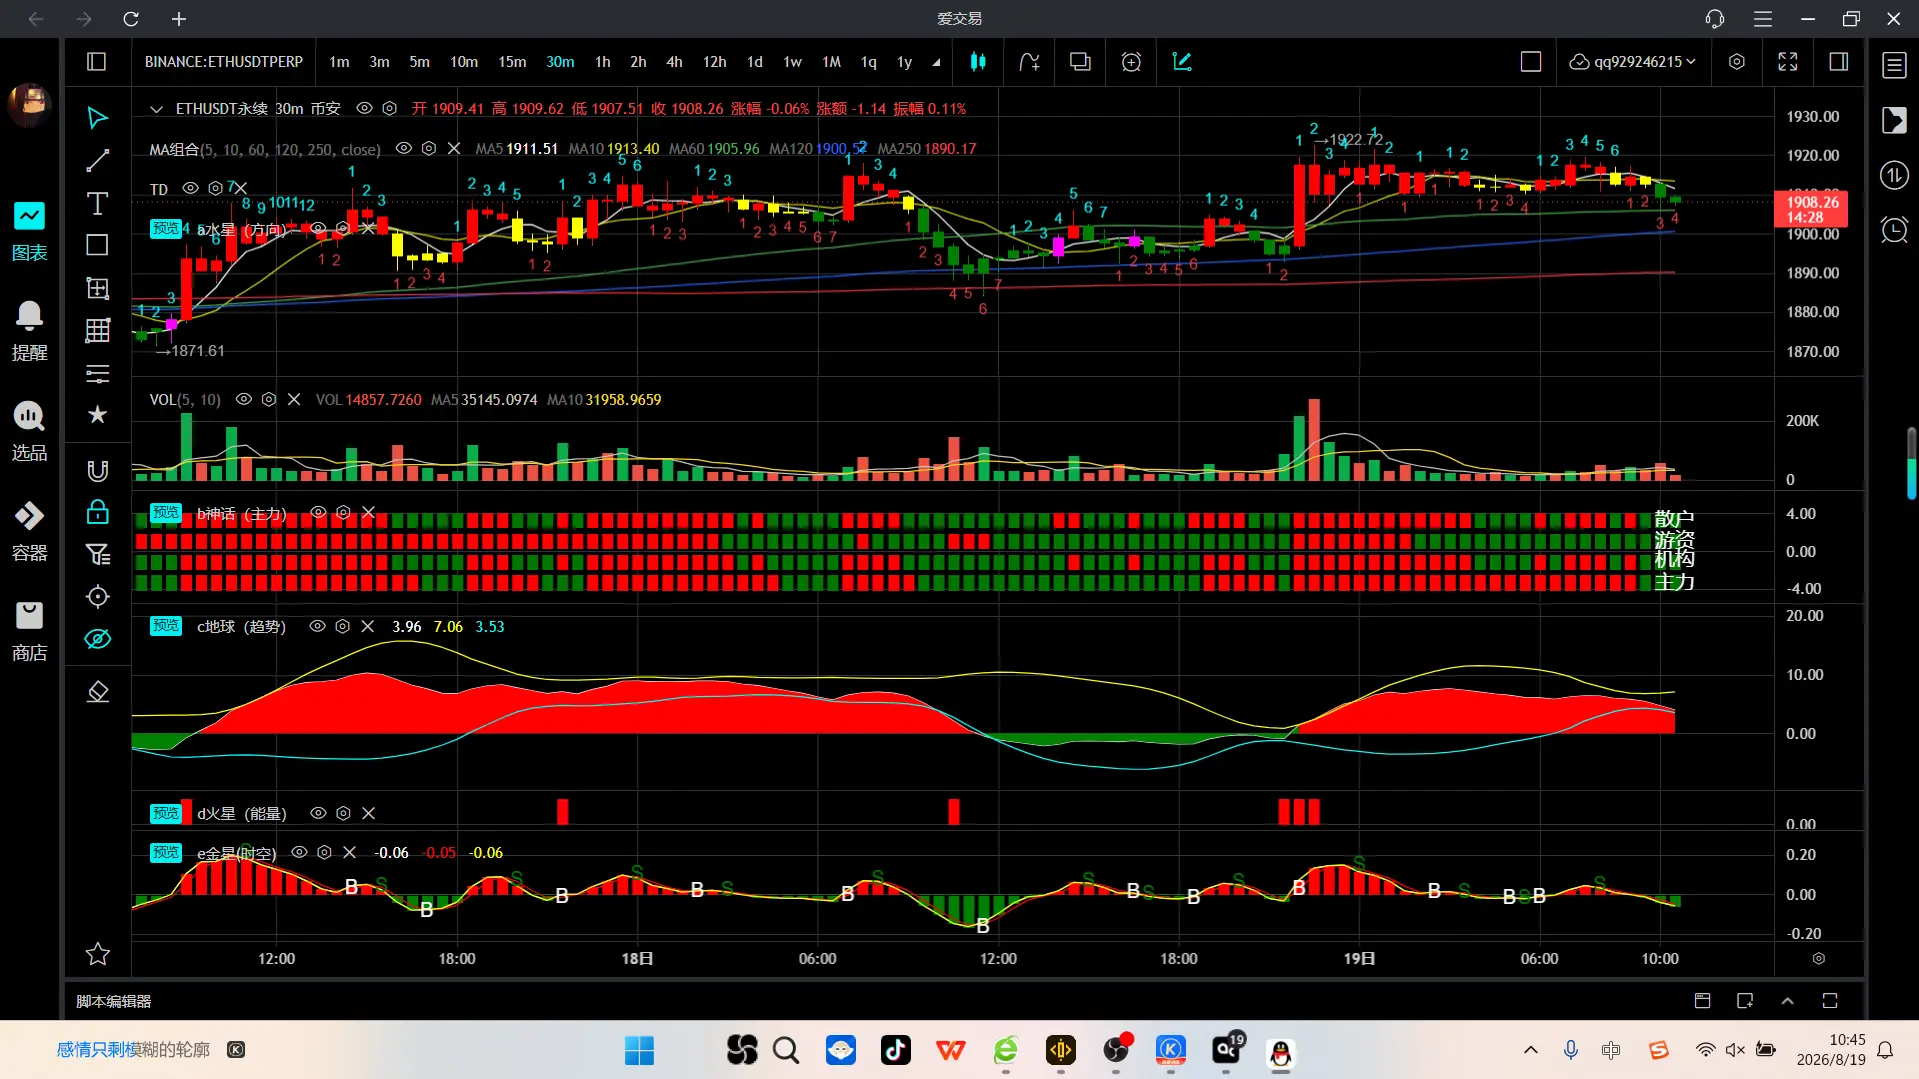Image resolution: width=1919 pixels, height=1079 pixels.
Task: Remove the VOL indicator
Action: (294, 399)
